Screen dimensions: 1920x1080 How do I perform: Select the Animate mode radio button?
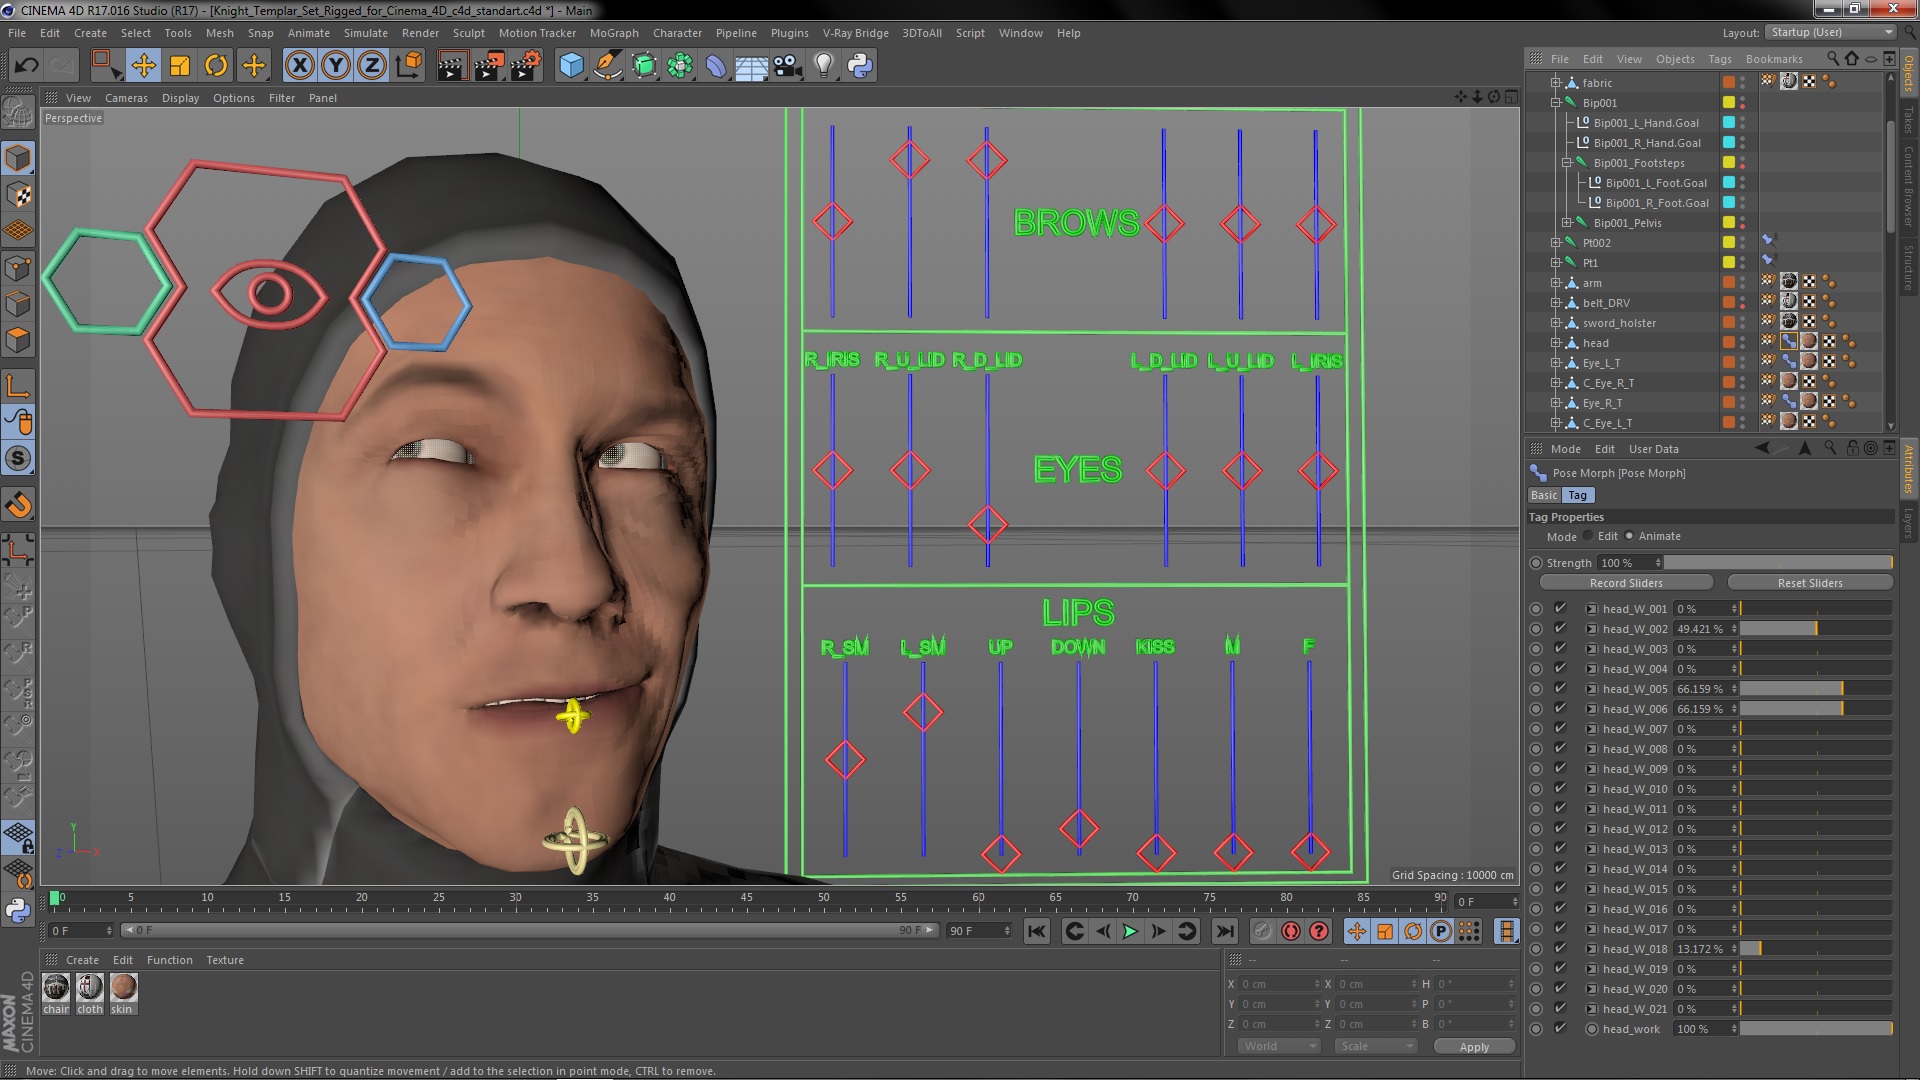pos(1629,536)
